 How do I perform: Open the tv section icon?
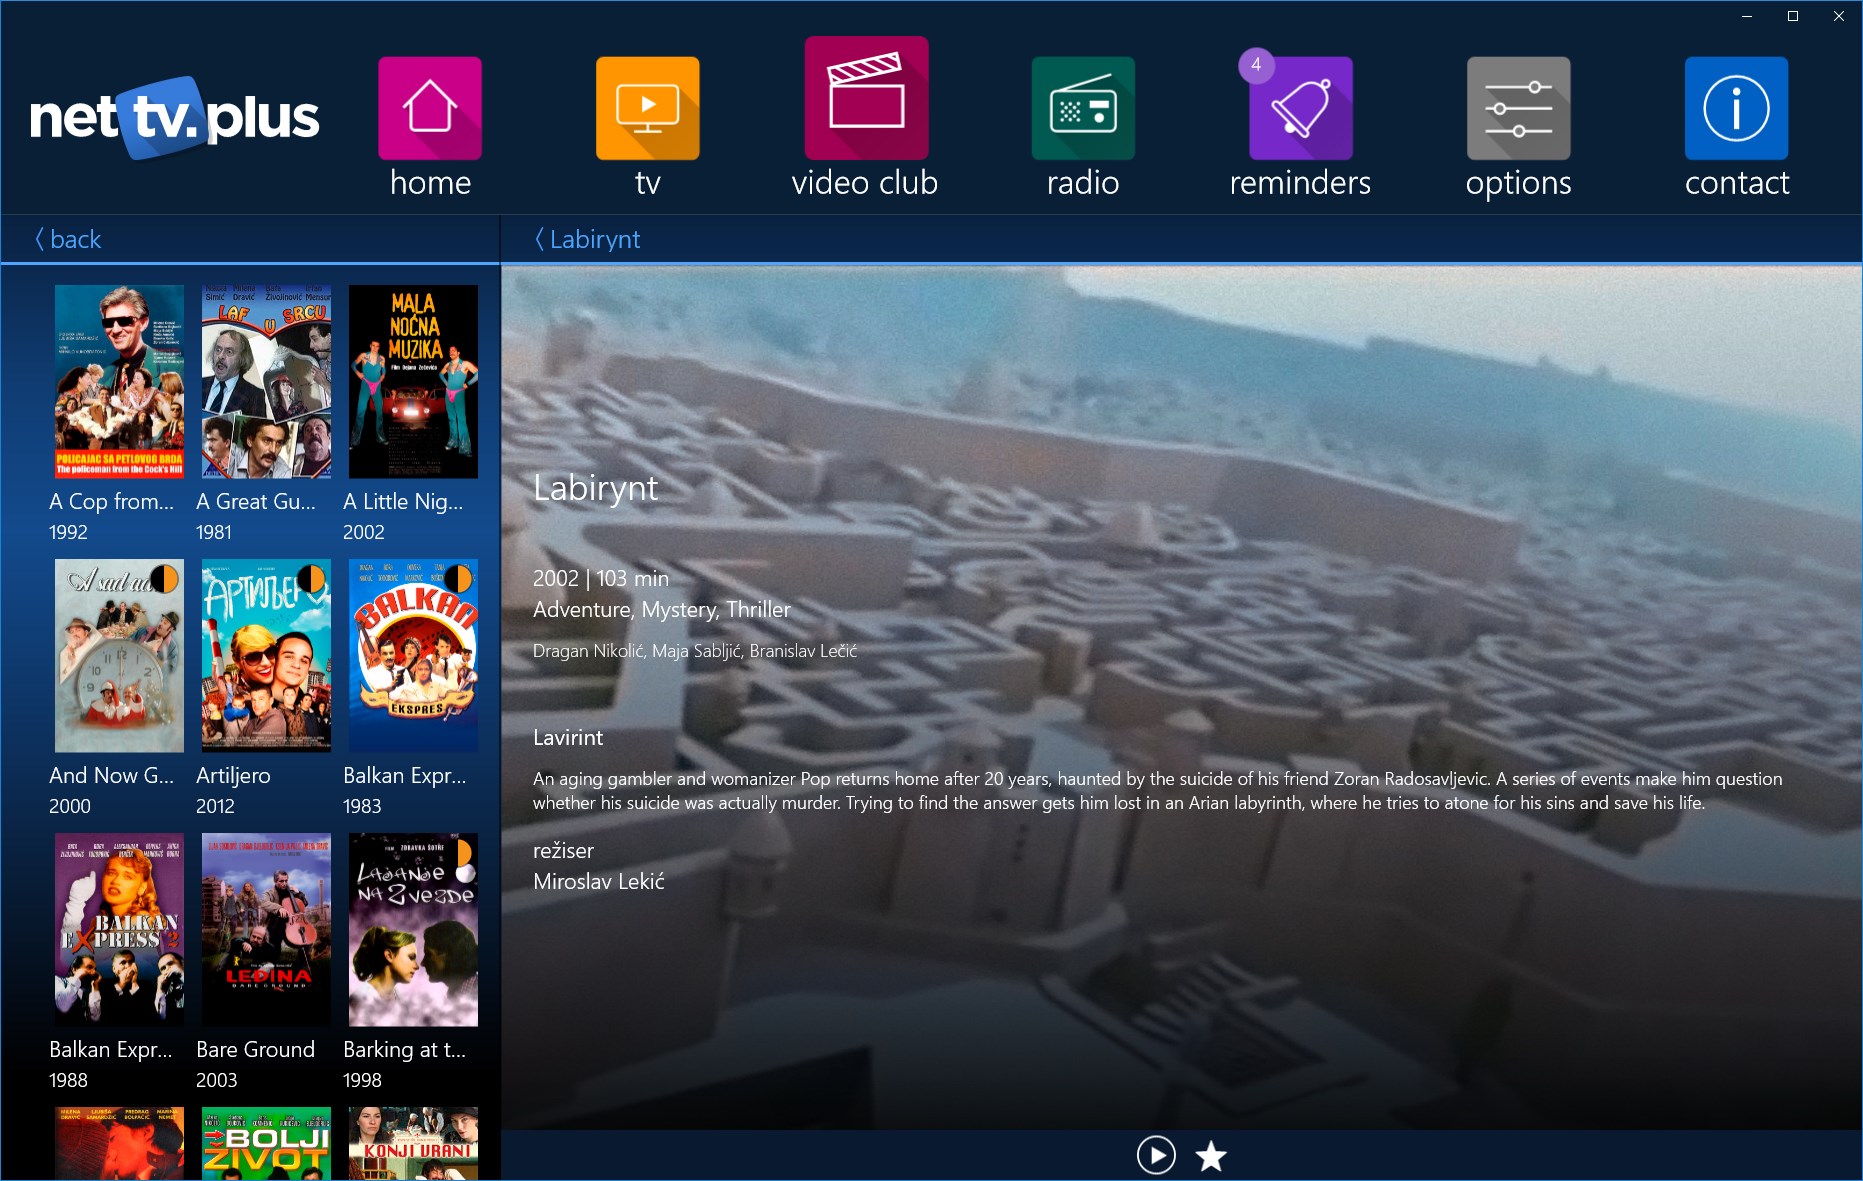[x=648, y=108]
